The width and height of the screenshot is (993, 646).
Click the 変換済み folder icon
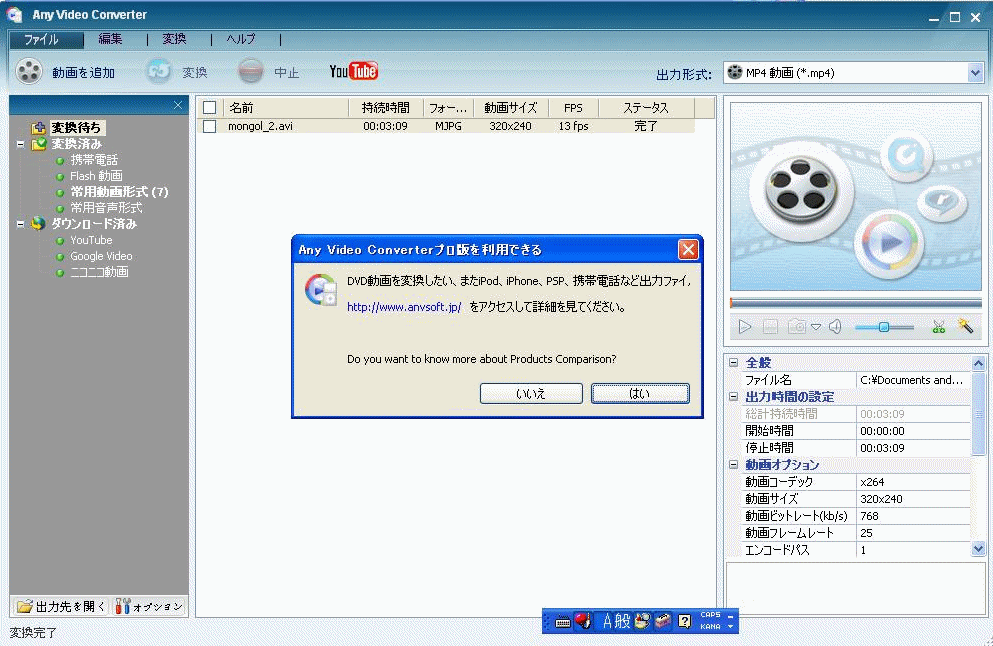pos(39,144)
